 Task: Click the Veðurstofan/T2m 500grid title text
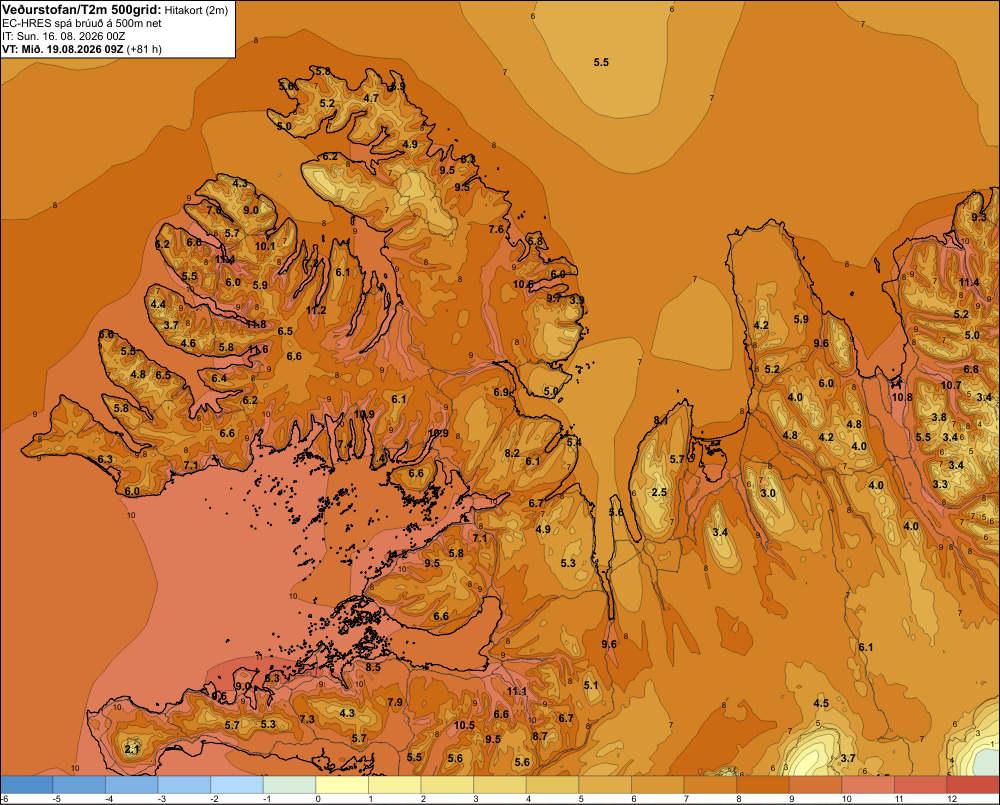pyautogui.click(x=82, y=10)
